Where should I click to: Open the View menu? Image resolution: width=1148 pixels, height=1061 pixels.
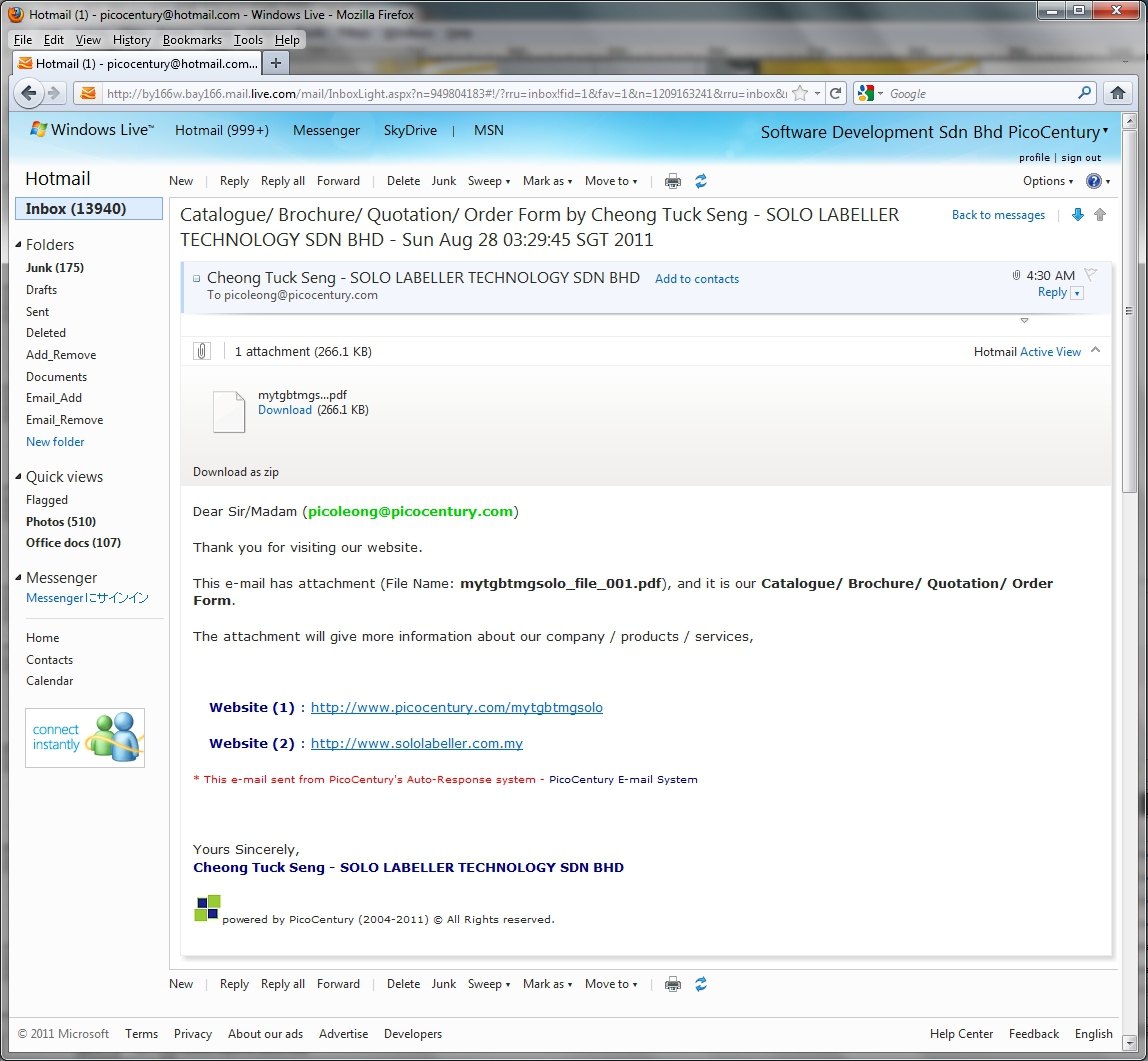88,40
